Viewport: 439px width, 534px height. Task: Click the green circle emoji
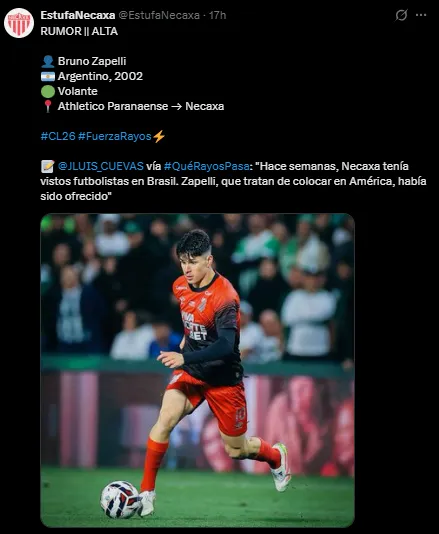tap(48, 92)
